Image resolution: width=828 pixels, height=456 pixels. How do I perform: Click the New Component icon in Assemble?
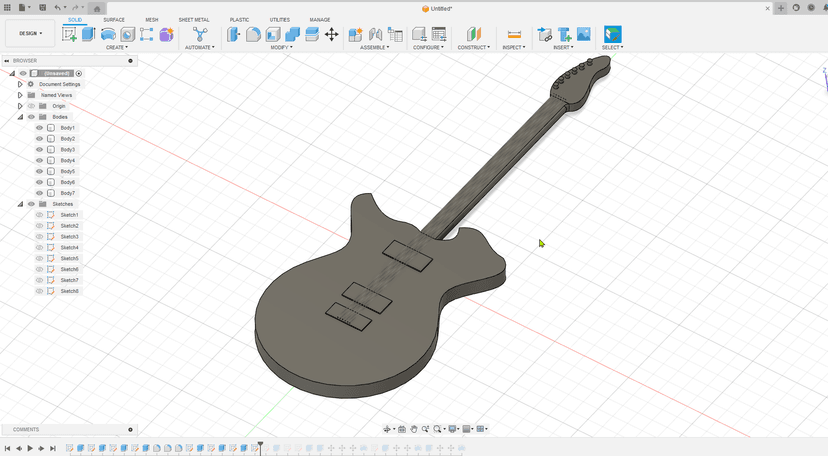[x=355, y=34]
